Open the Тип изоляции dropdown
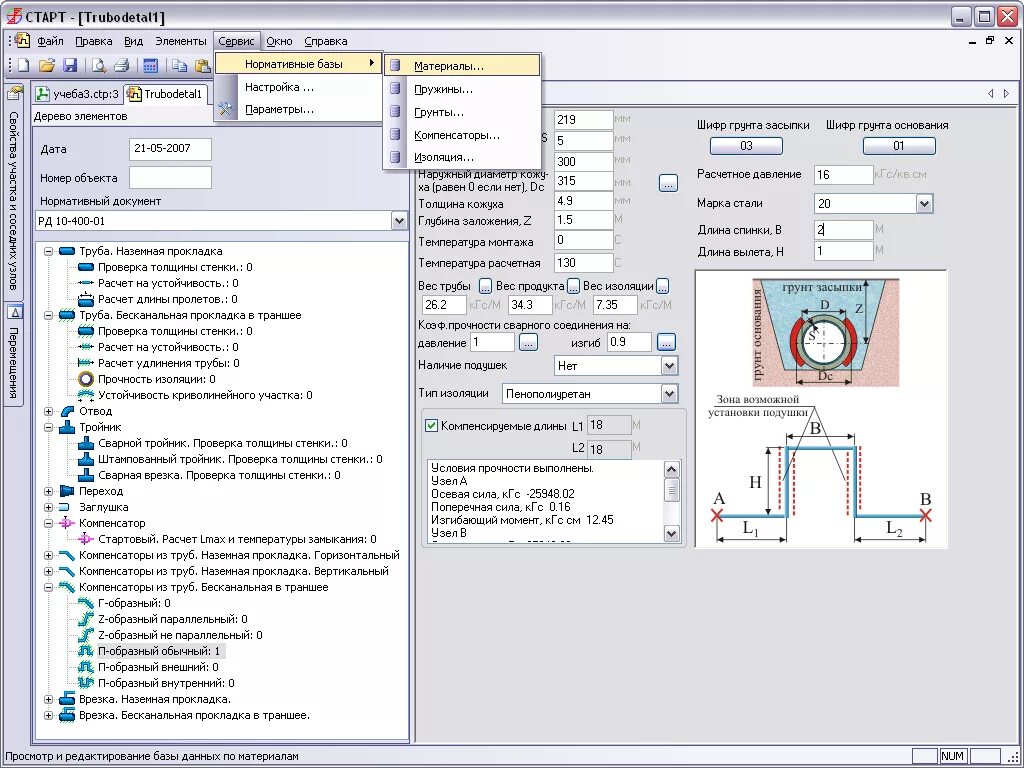The image size is (1024, 768). click(669, 394)
